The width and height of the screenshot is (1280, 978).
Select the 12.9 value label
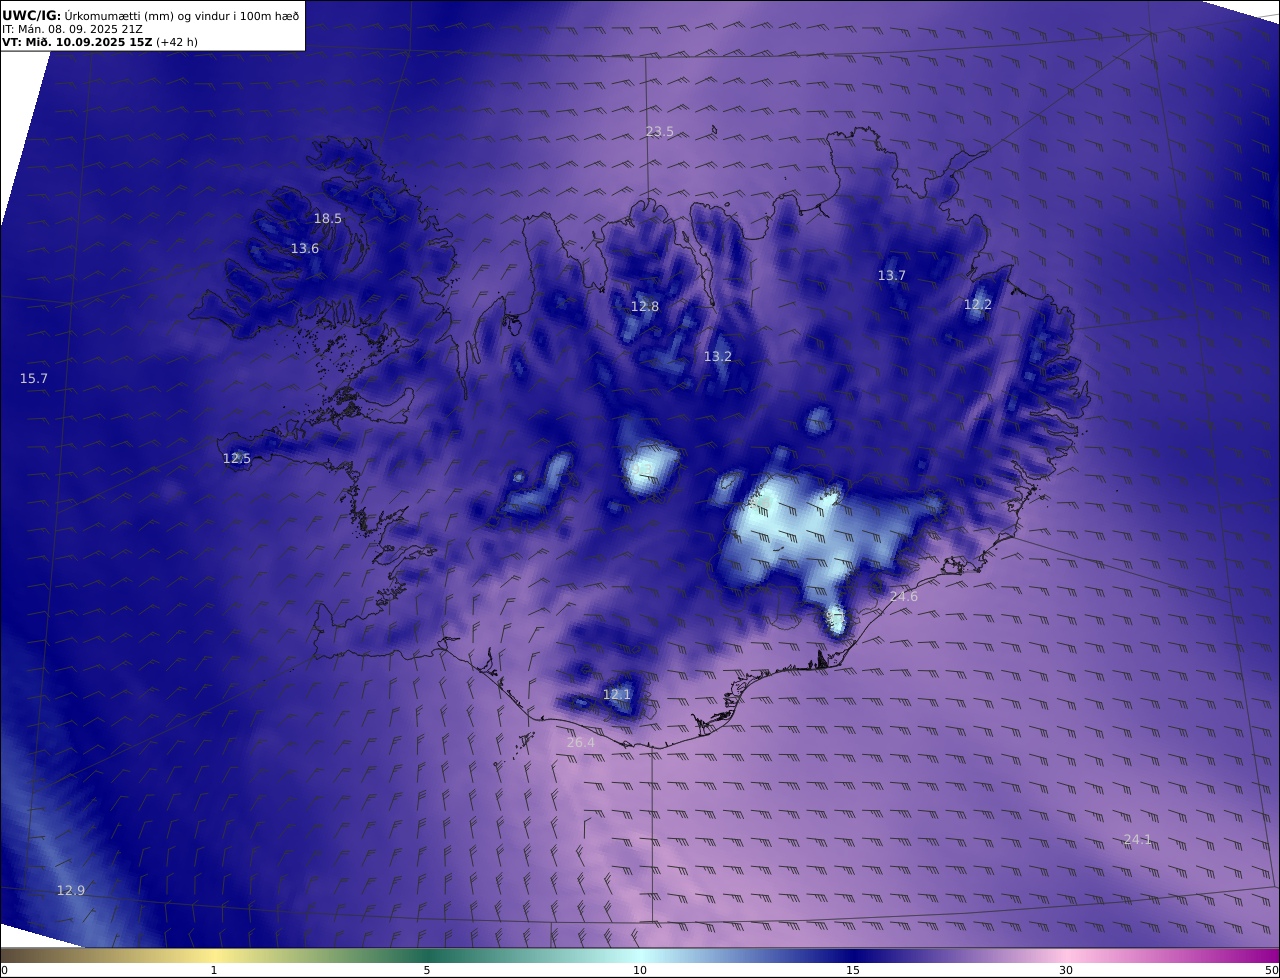(71, 890)
